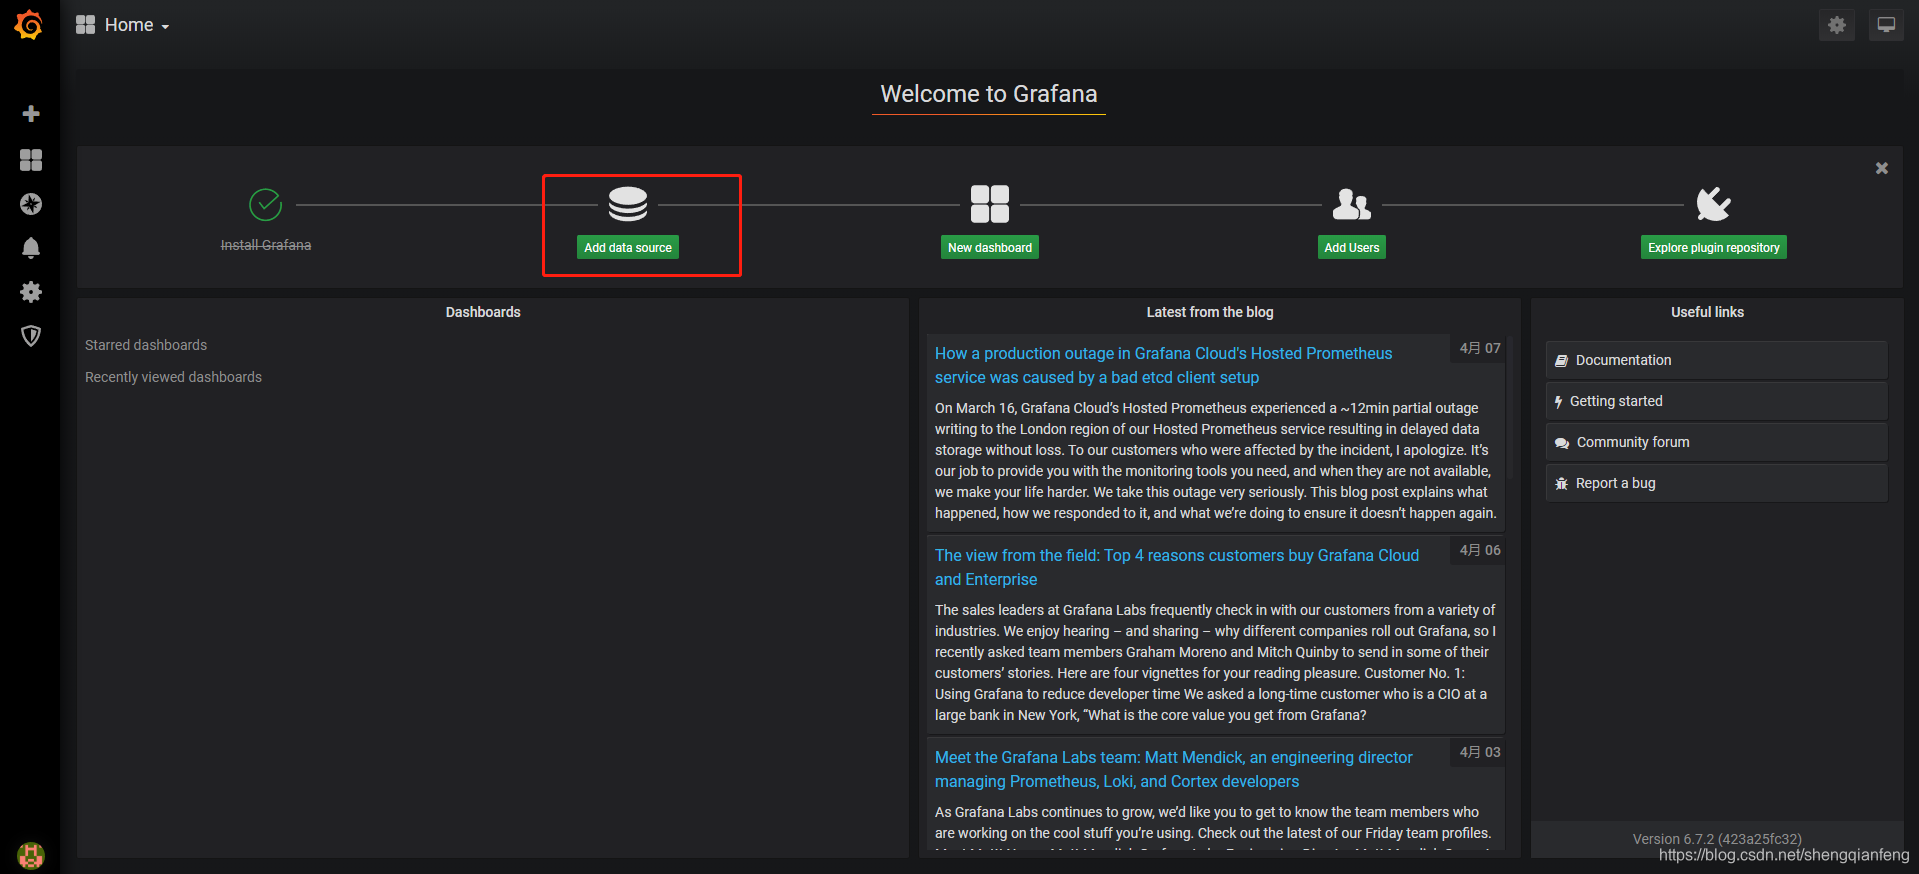Screen dimensions: 1919x874
Task: Click the Starred dashboards heading
Action: point(146,345)
